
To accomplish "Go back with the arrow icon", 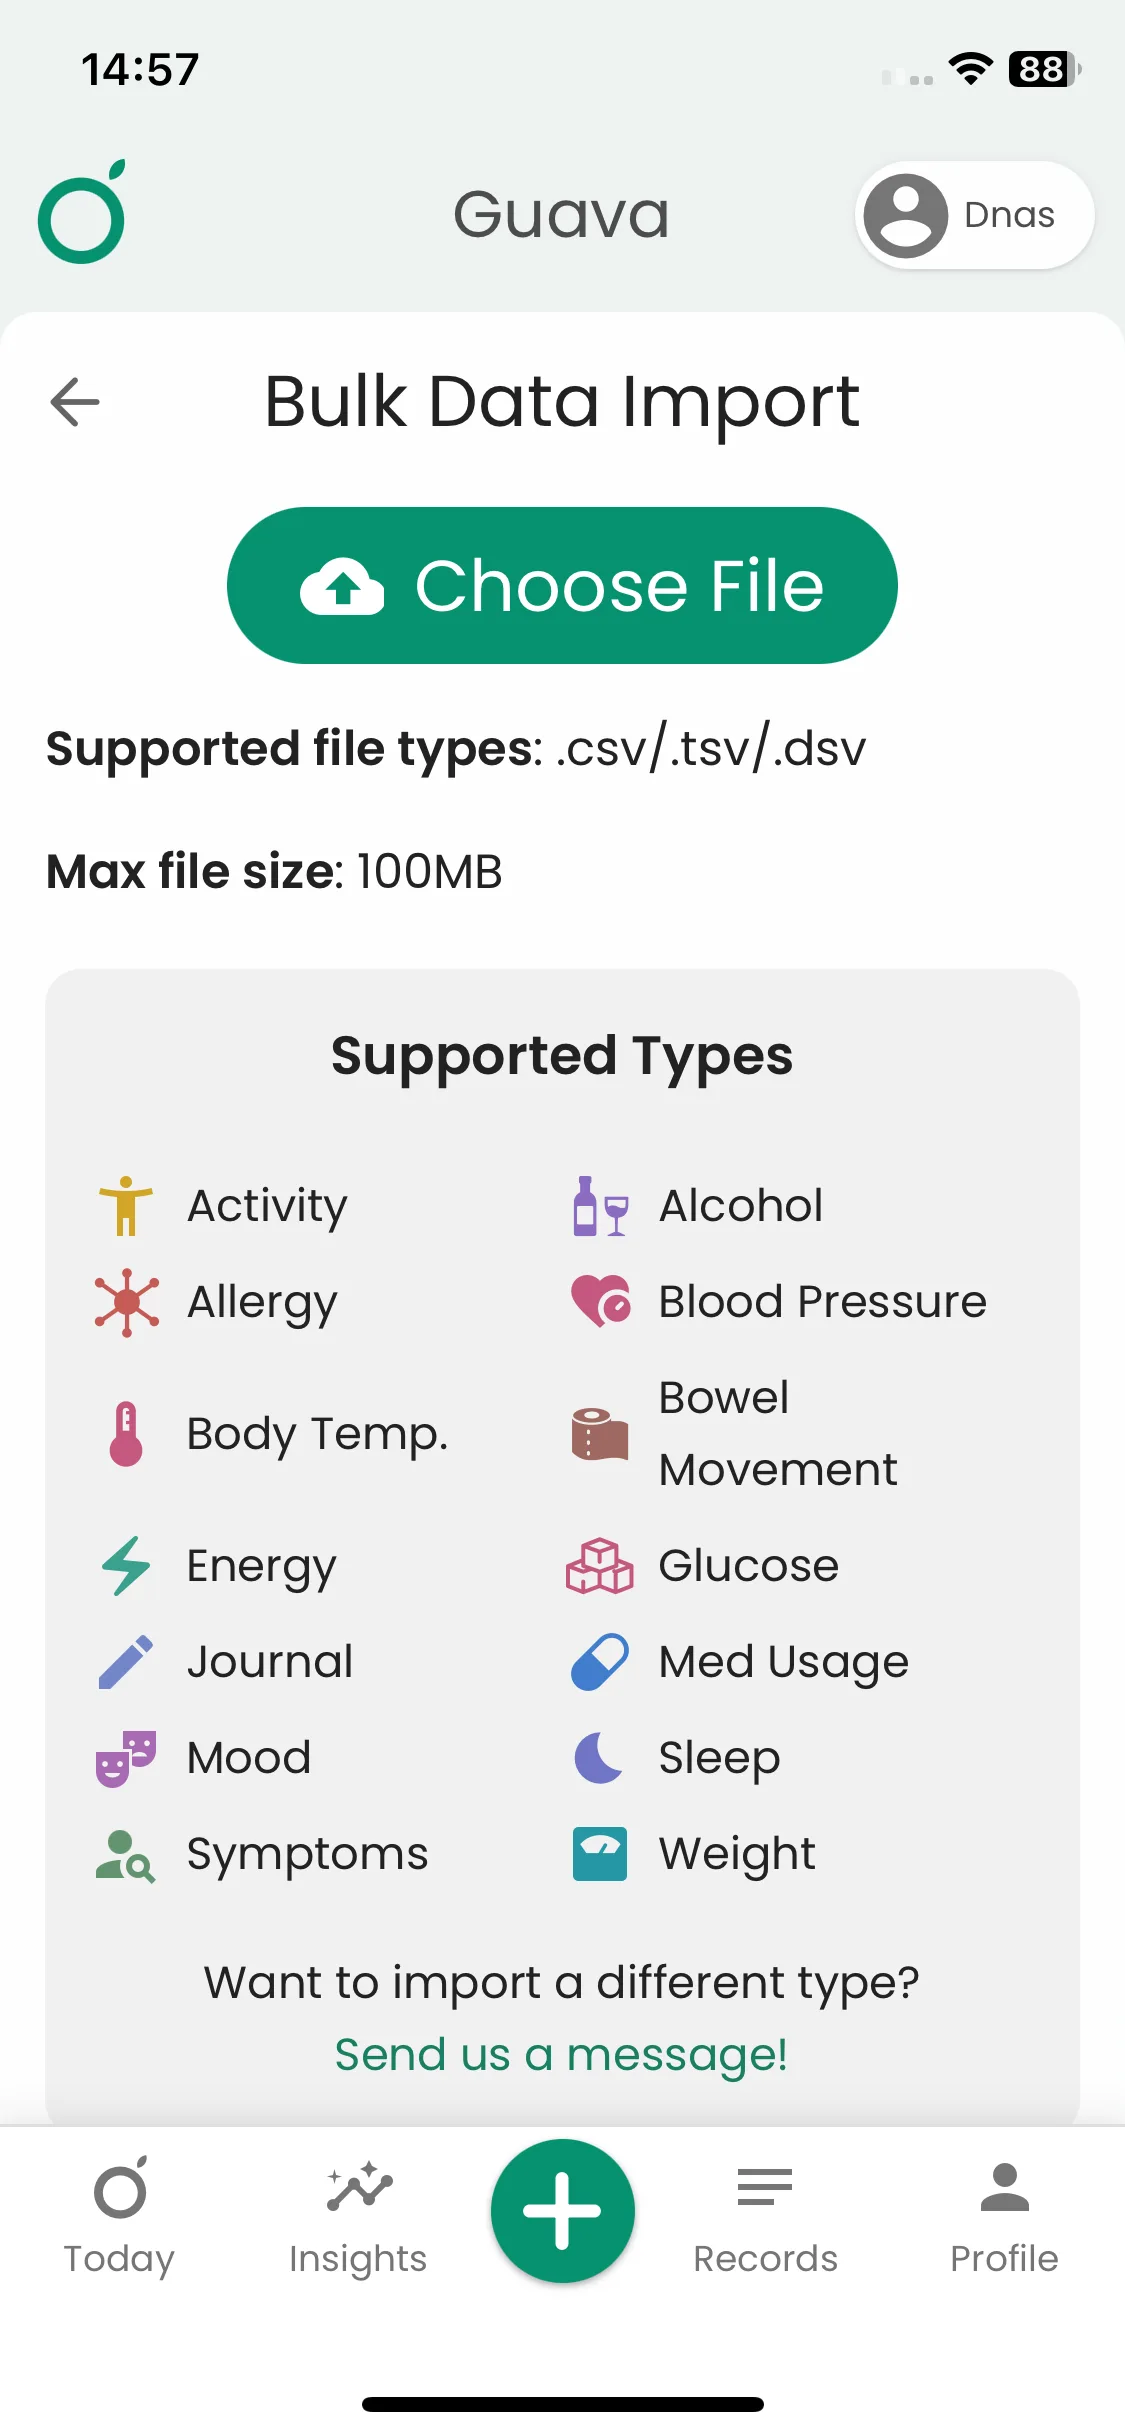I will click(75, 402).
